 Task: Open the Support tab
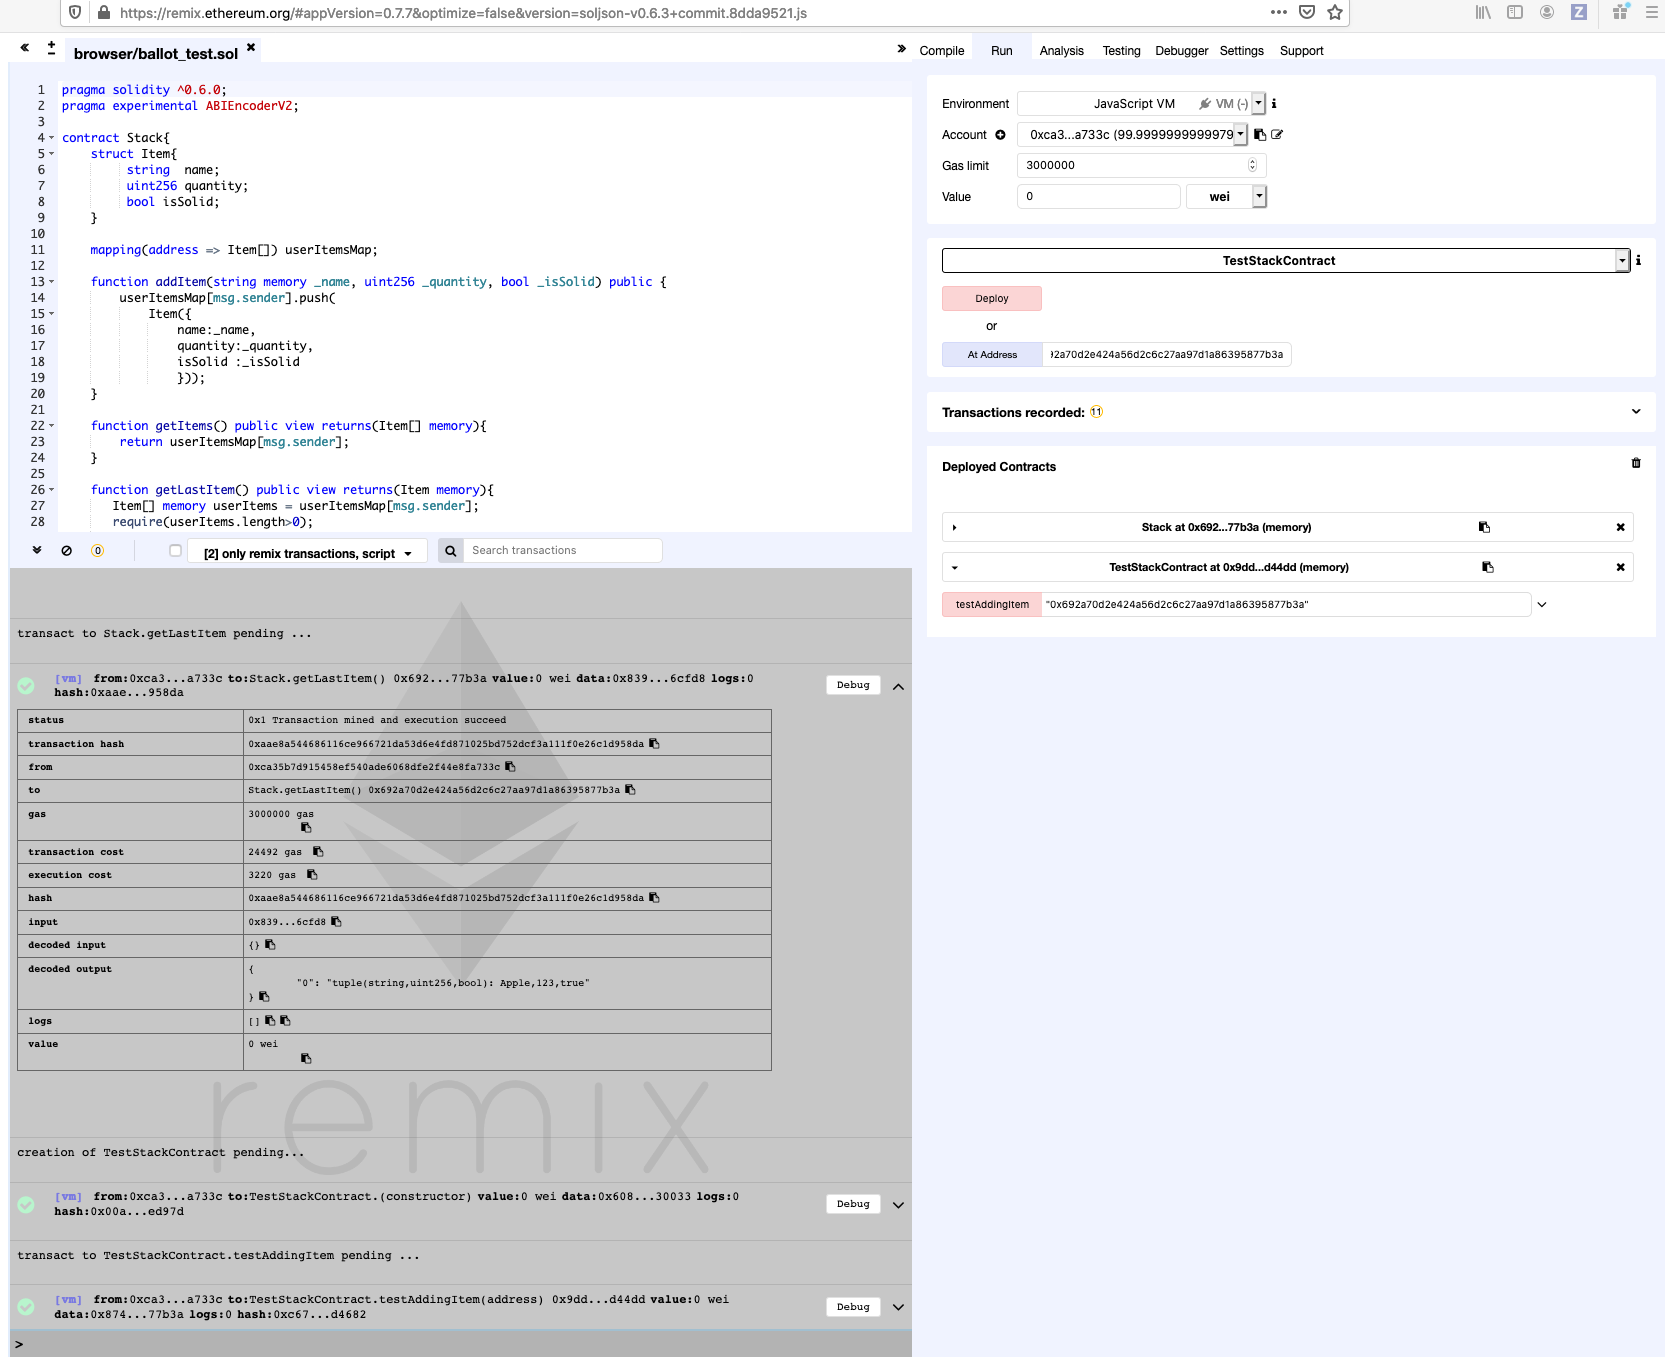pos(1301,51)
